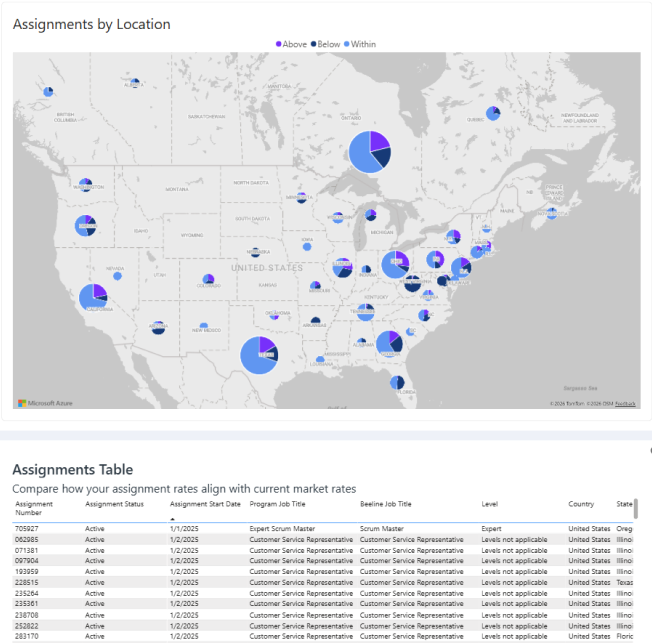Viewport: 652px width, 643px height.
Task: Sort by Assignment Status column header
Action: 114,504
